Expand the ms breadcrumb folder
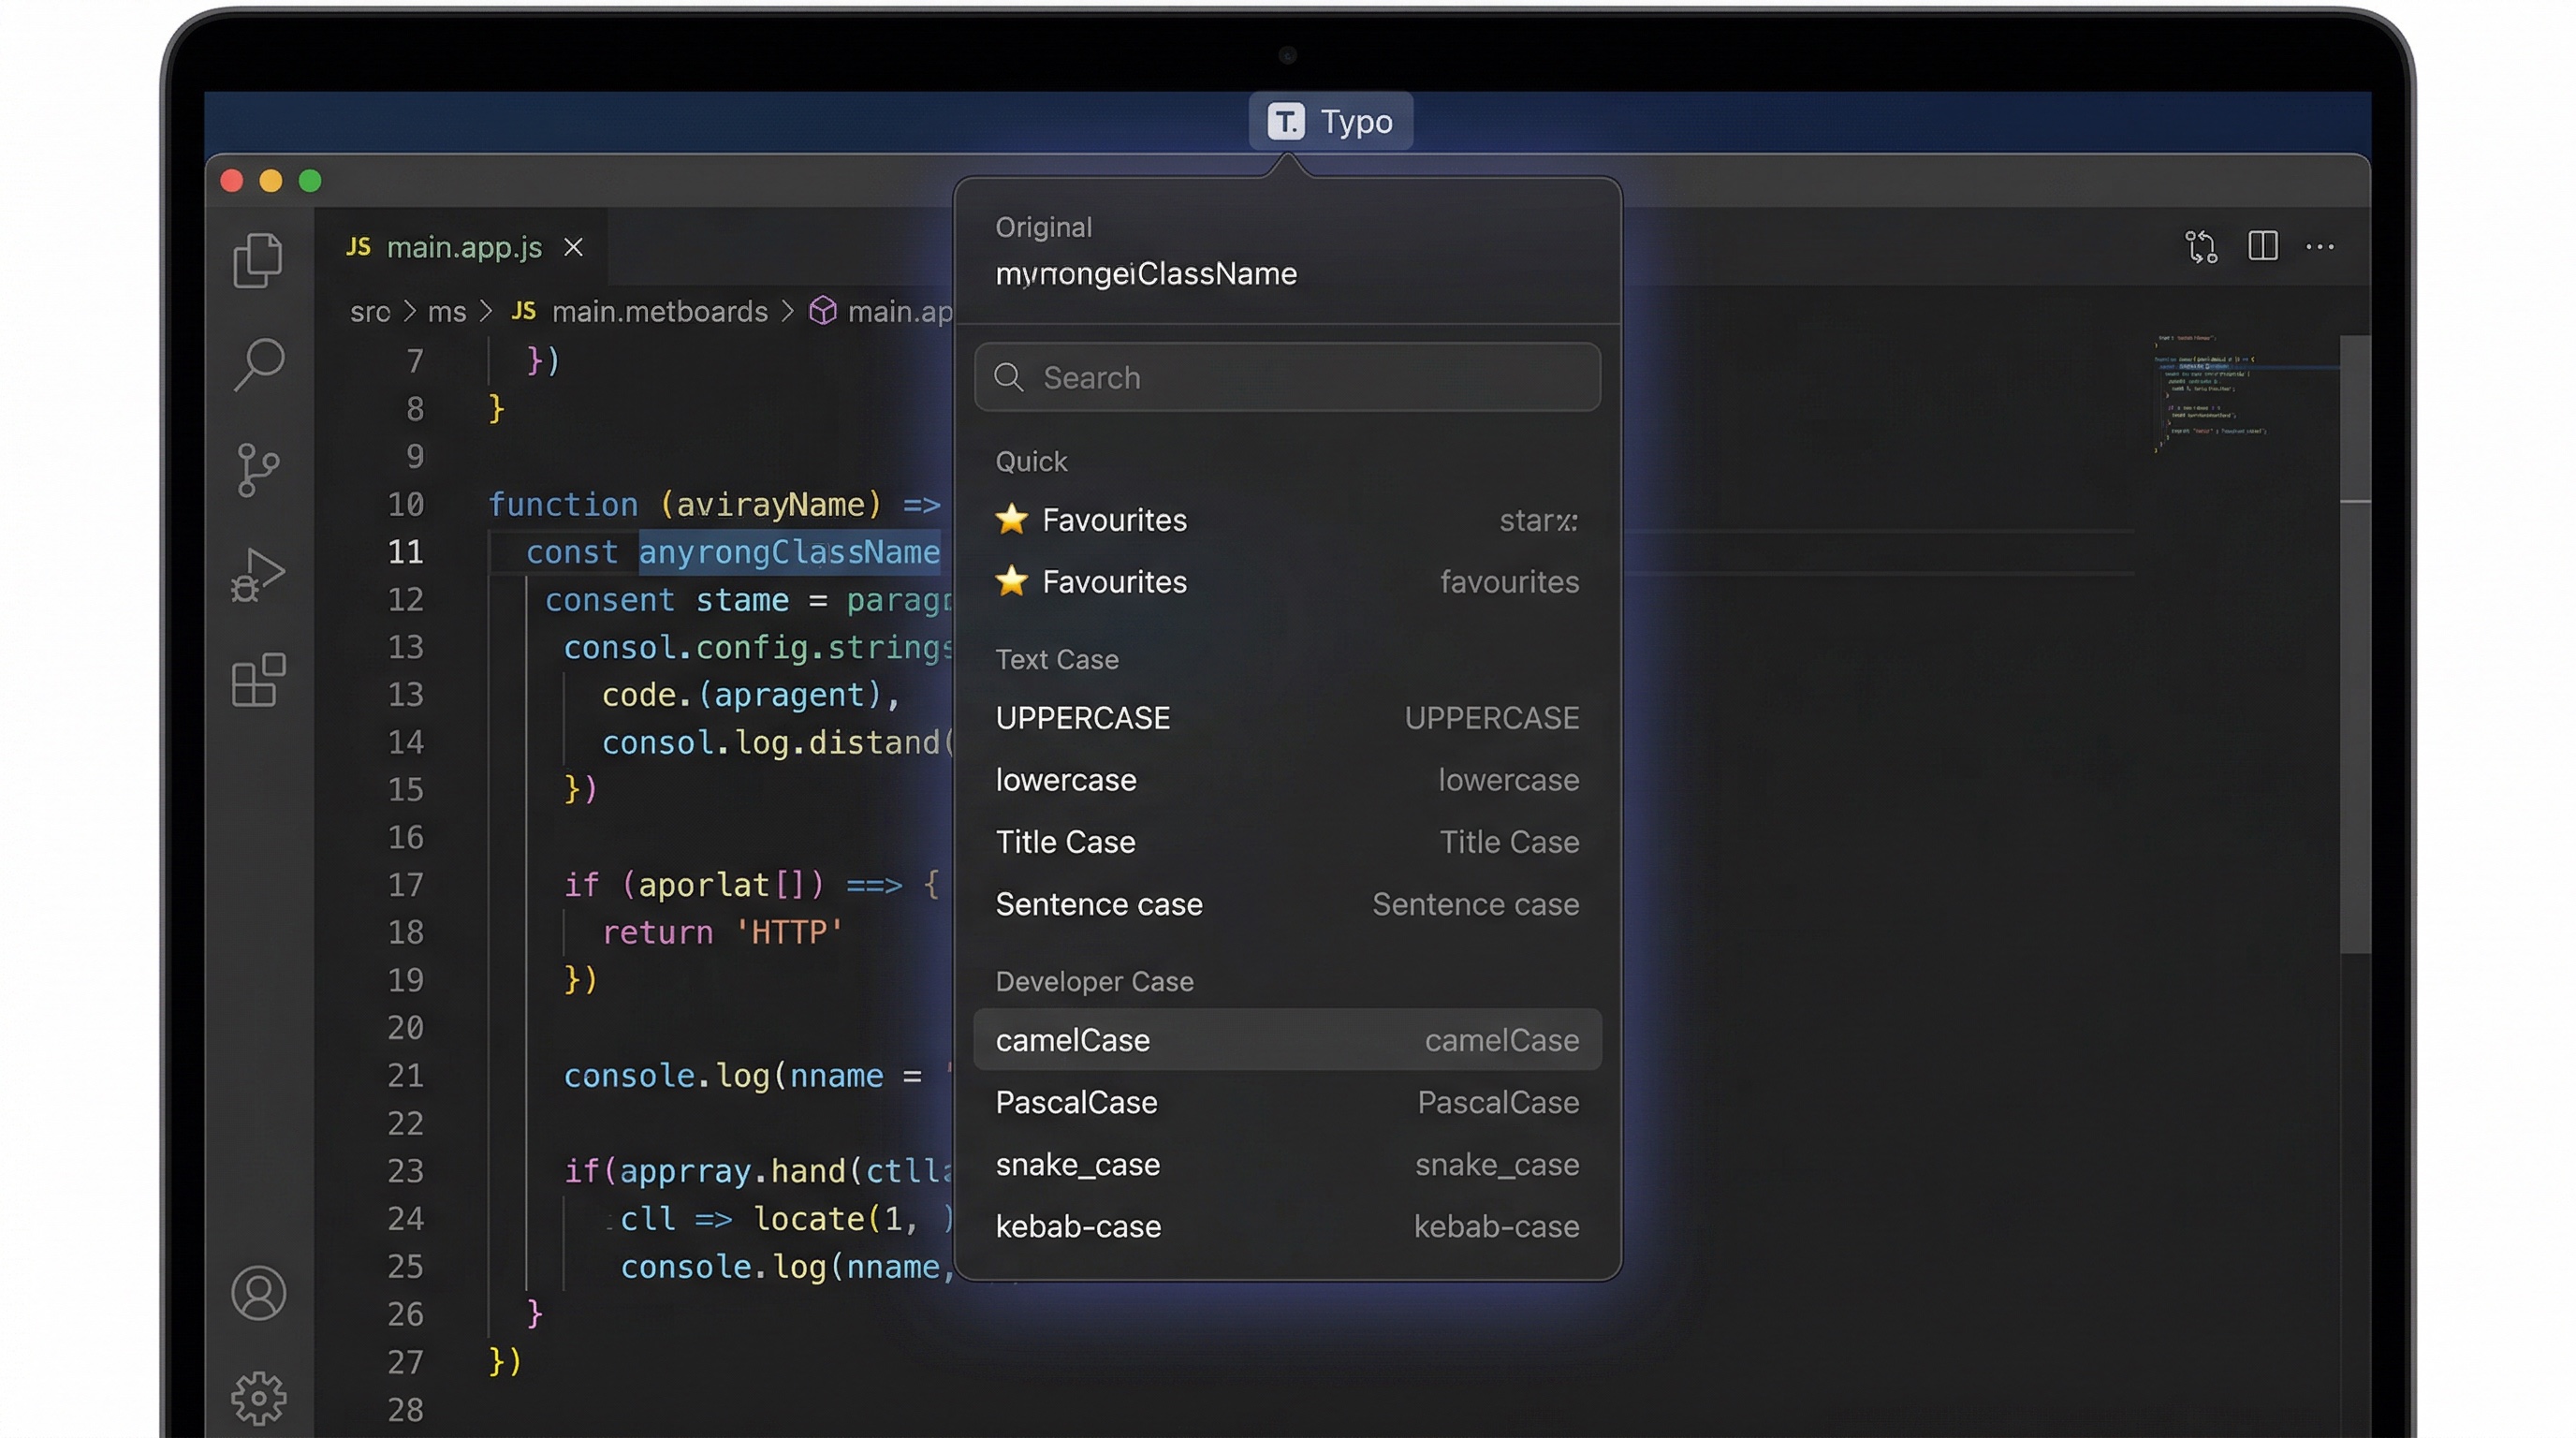 [446, 312]
